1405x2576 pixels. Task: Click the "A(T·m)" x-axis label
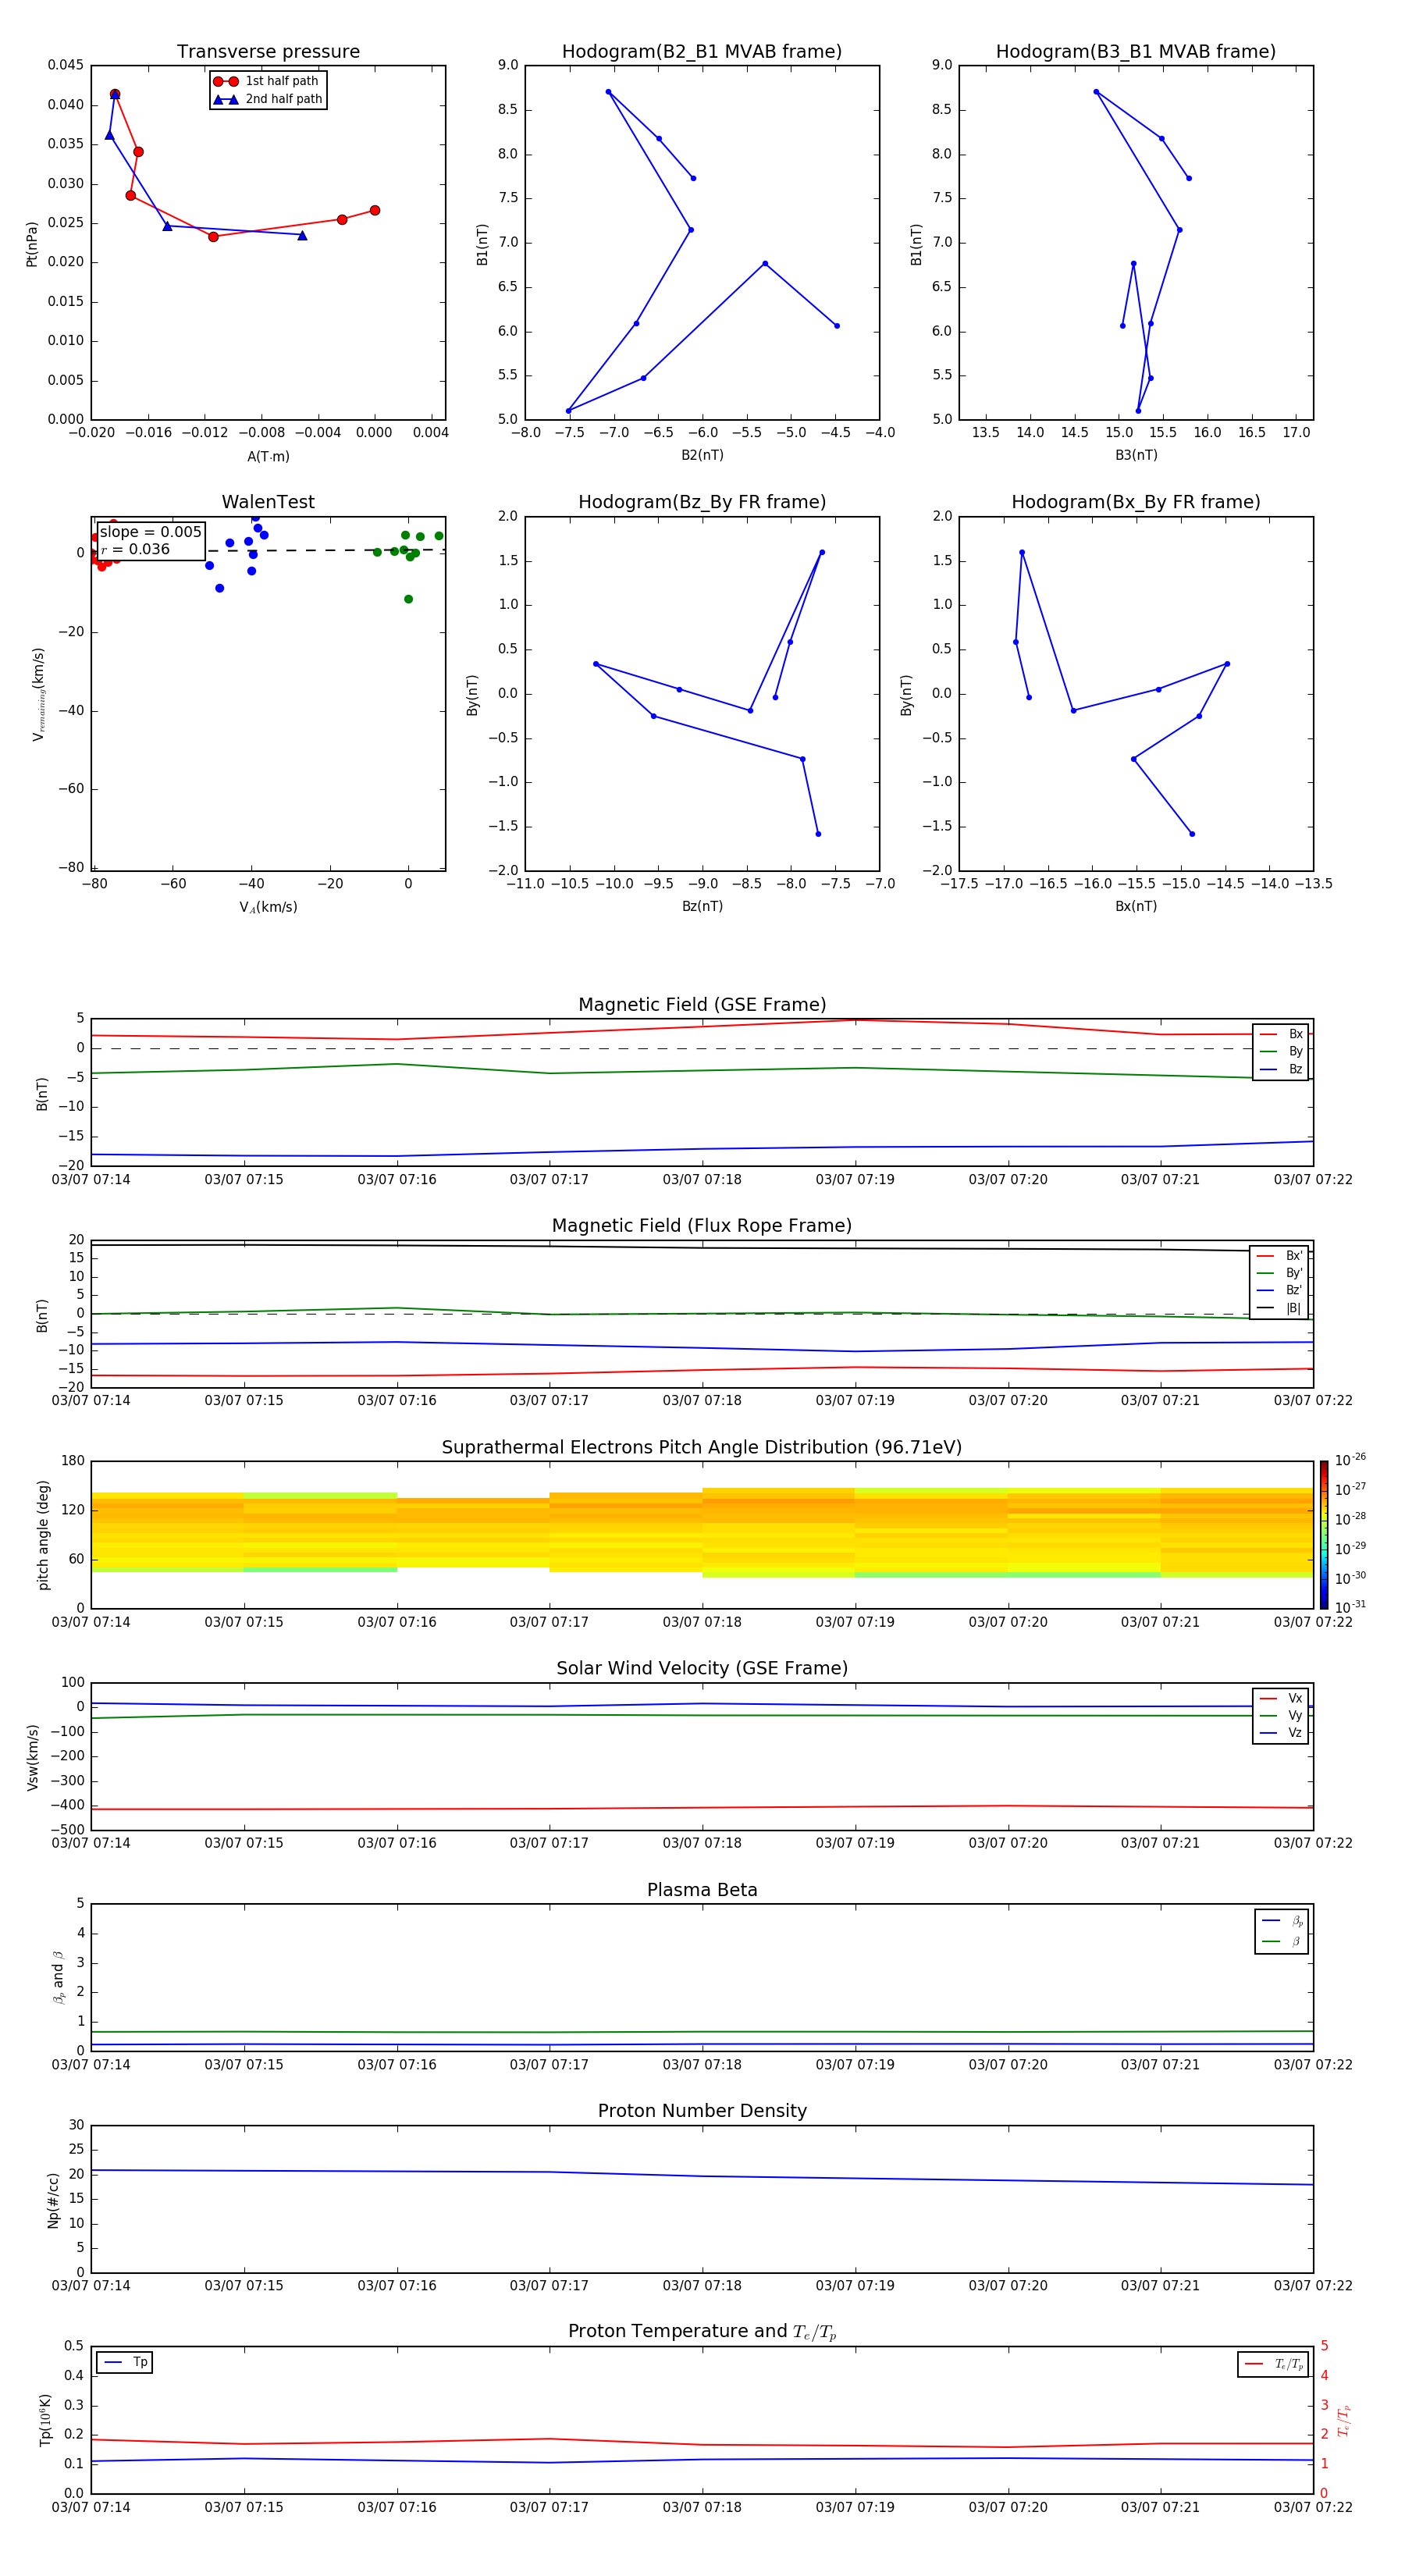[268, 456]
